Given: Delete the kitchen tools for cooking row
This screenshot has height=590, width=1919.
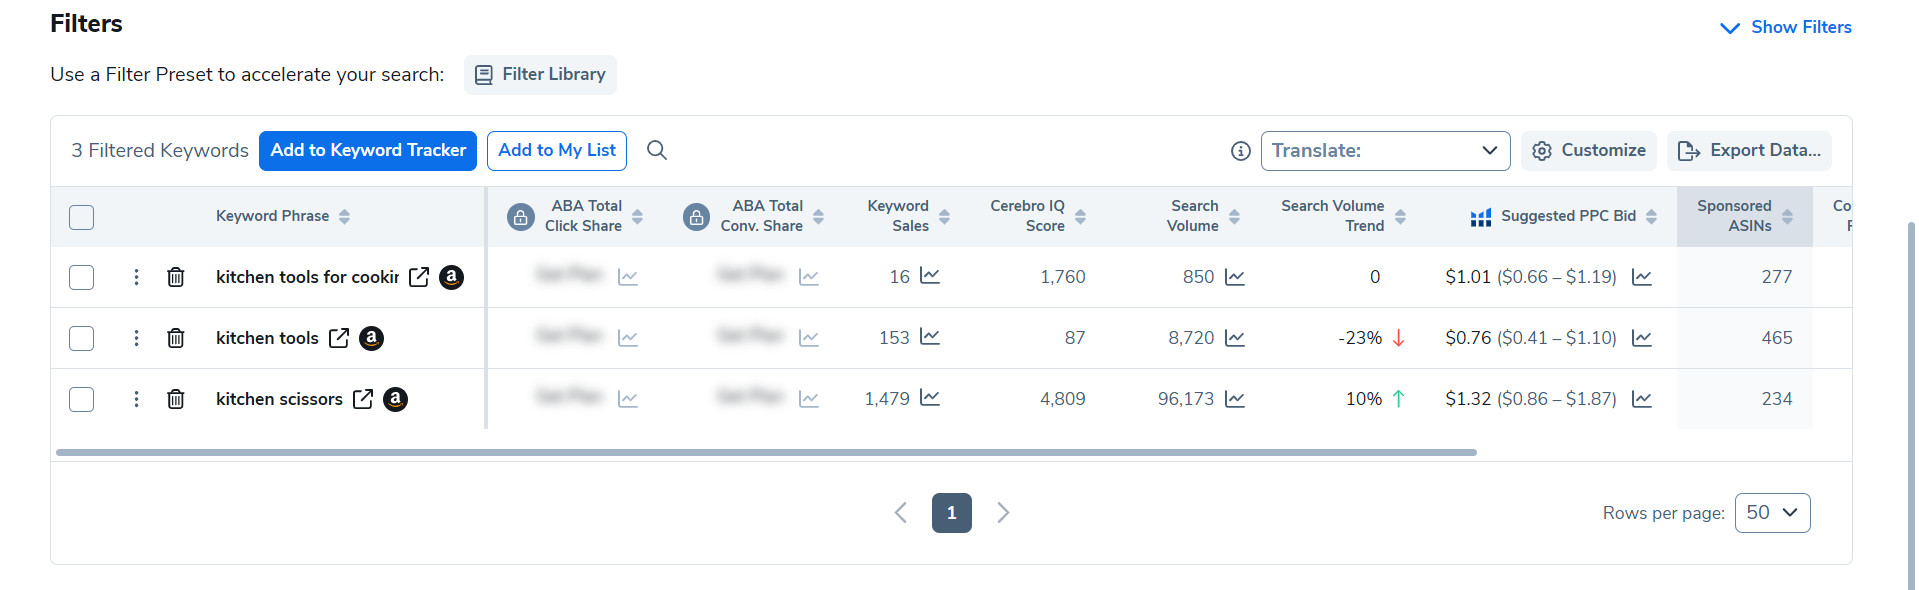Looking at the screenshot, I should click(176, 277).
